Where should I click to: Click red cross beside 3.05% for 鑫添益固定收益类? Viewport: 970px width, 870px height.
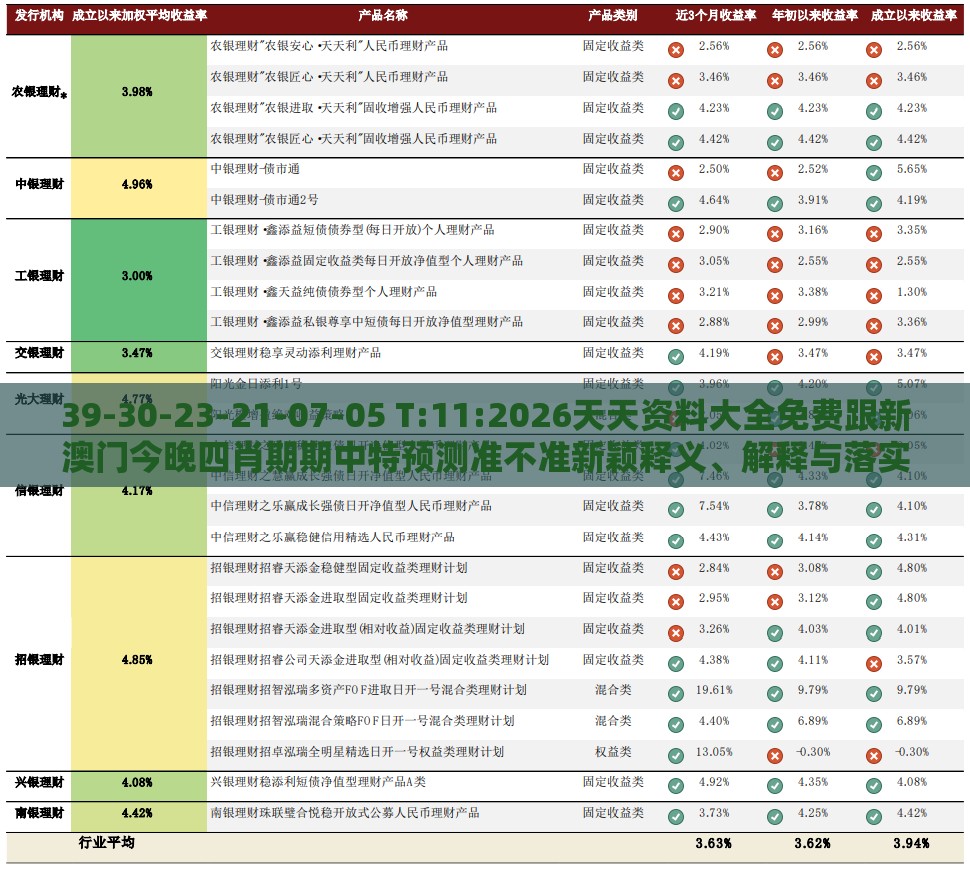pos(676,265)
